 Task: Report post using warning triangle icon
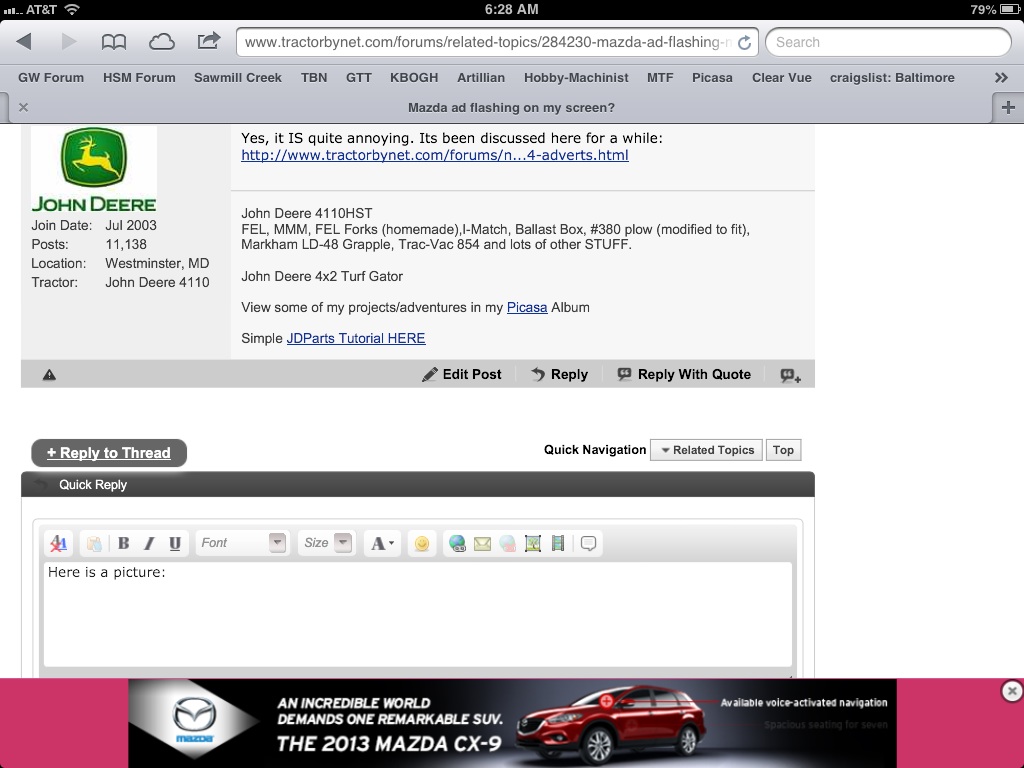click(49, 375)
